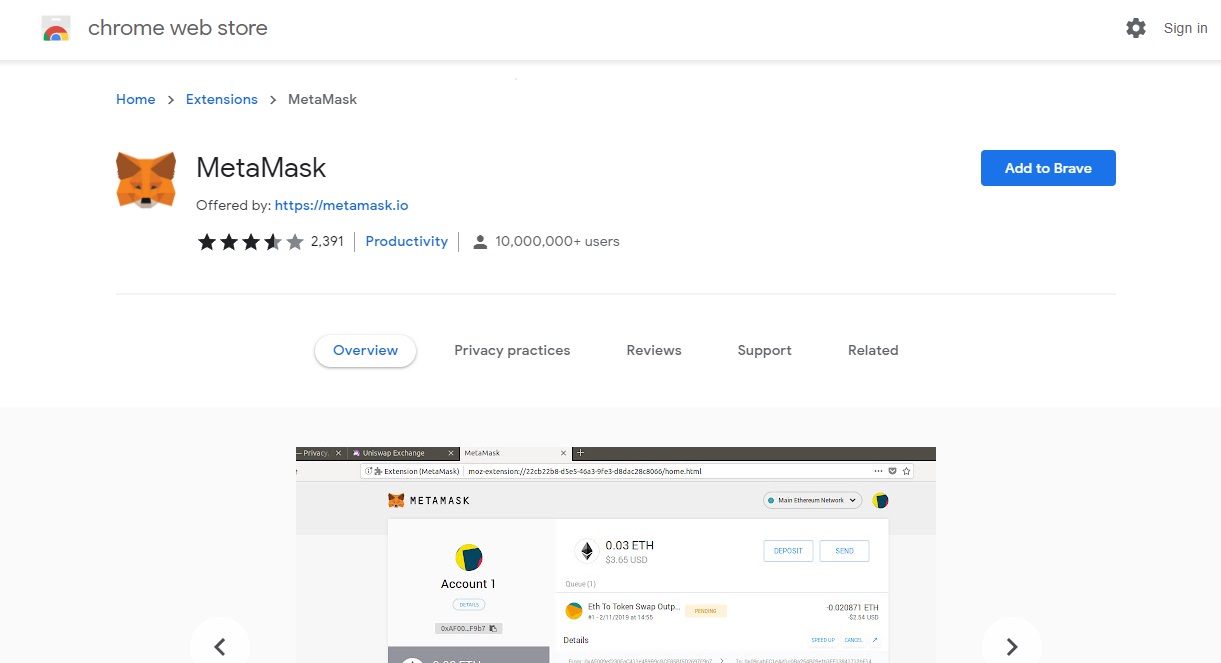
Task: Click the MetaMask fox logo
Action: (x=146, y=180)
